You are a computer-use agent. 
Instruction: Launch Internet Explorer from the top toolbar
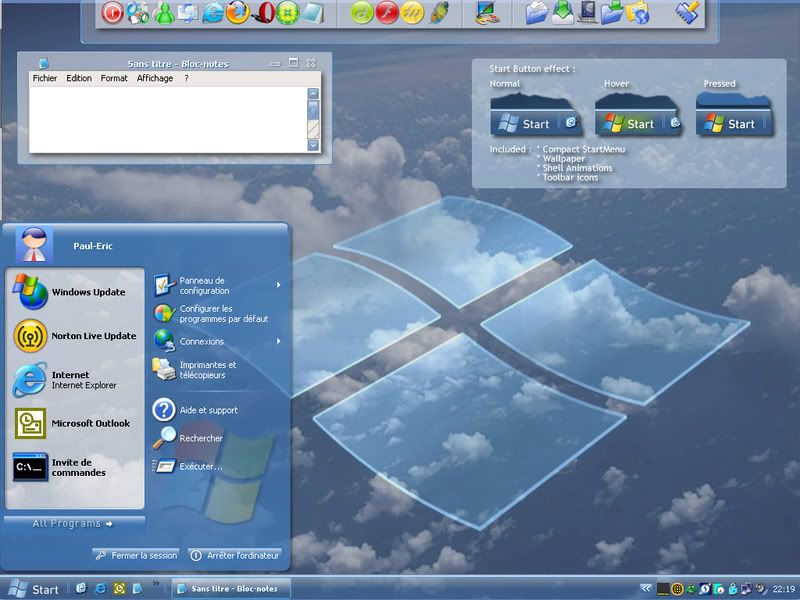[213, 13]
